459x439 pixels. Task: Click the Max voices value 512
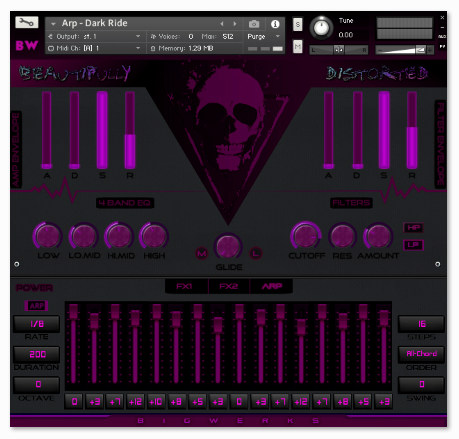tap(228, 37)
